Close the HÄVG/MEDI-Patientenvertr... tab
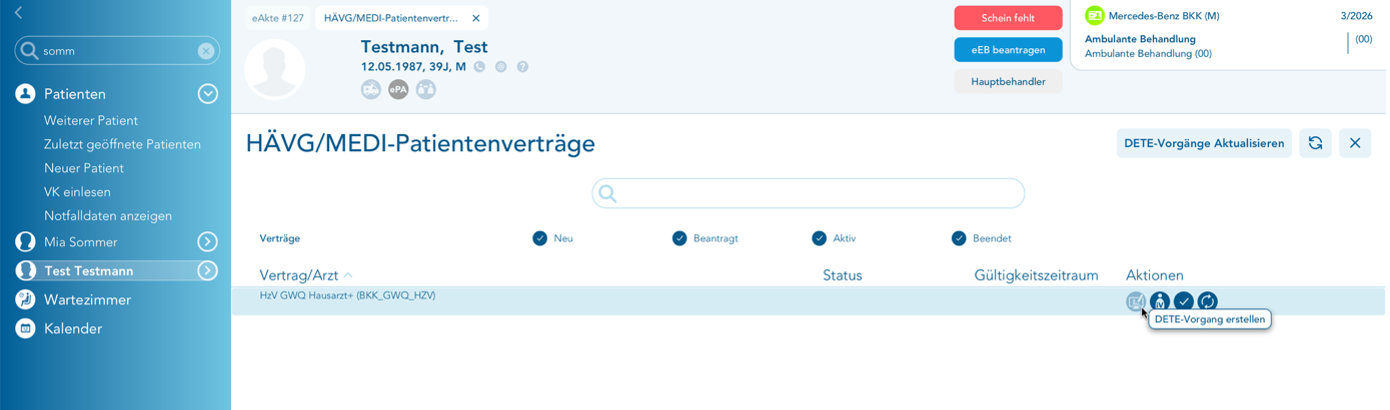This screenshot has width=1390, height=410. coord(475,18)
